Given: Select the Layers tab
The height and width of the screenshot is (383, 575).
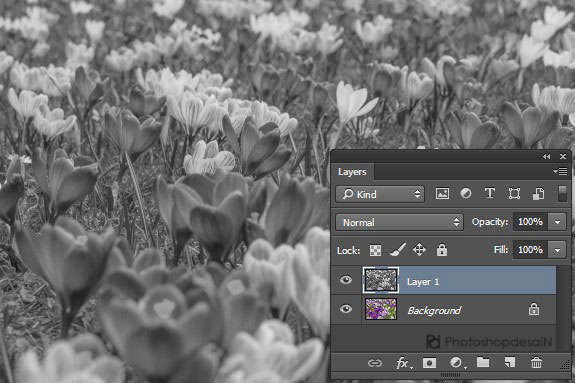Looking at the screenshot, I should [x=352, y=172].
